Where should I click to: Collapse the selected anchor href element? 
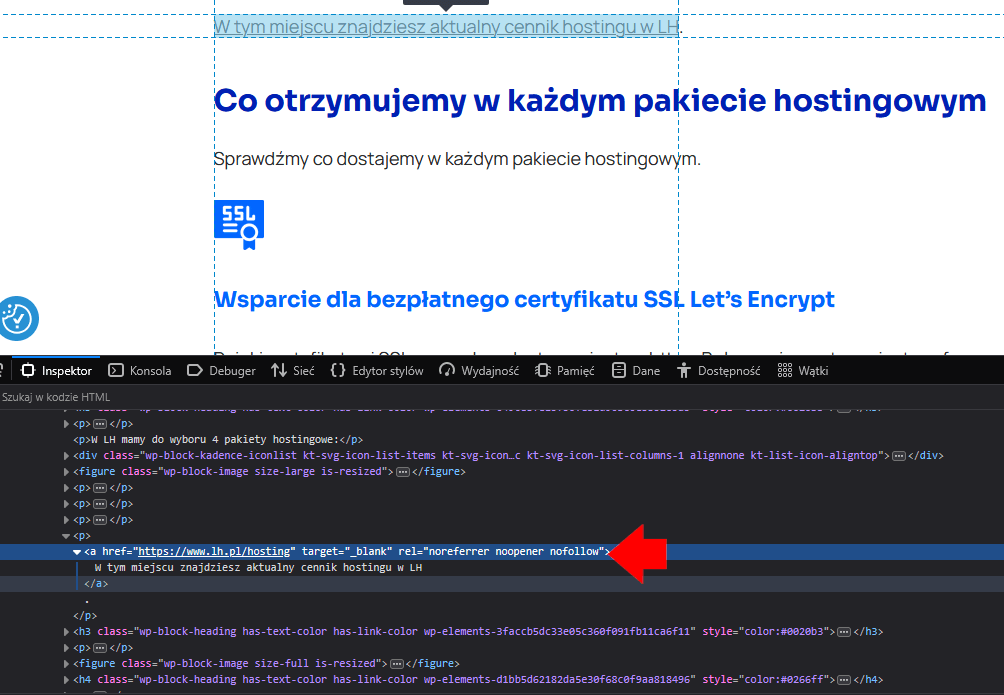77,552
